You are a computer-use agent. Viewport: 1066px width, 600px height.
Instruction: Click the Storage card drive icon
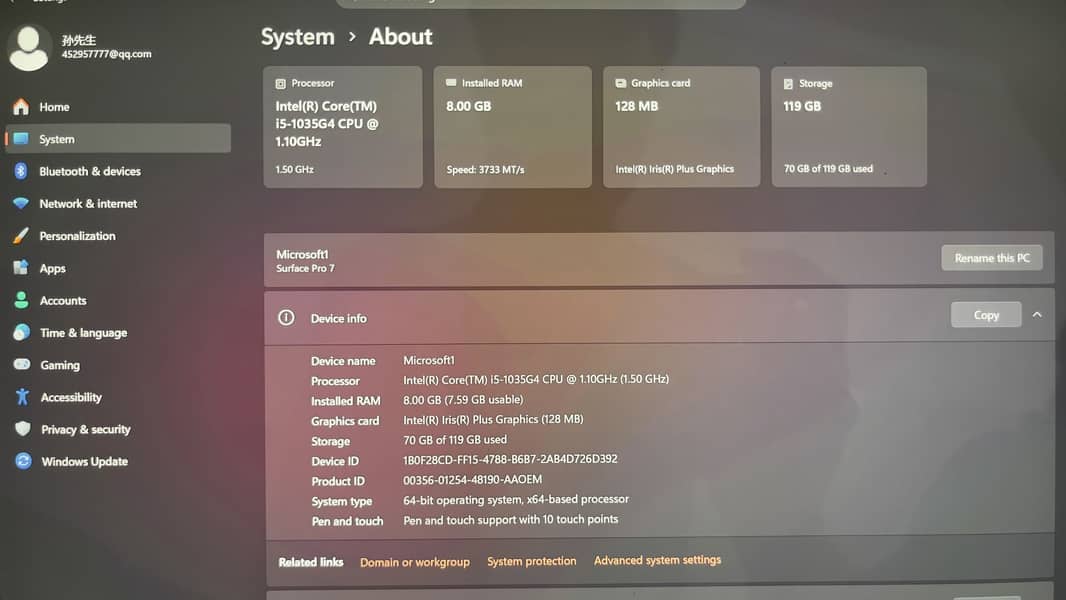click(788, 84)
